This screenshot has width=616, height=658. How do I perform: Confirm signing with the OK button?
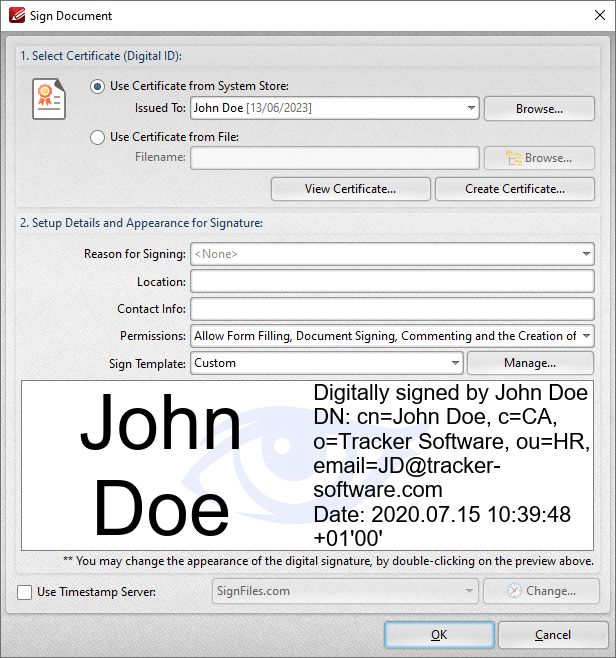[x=439, y=634]
